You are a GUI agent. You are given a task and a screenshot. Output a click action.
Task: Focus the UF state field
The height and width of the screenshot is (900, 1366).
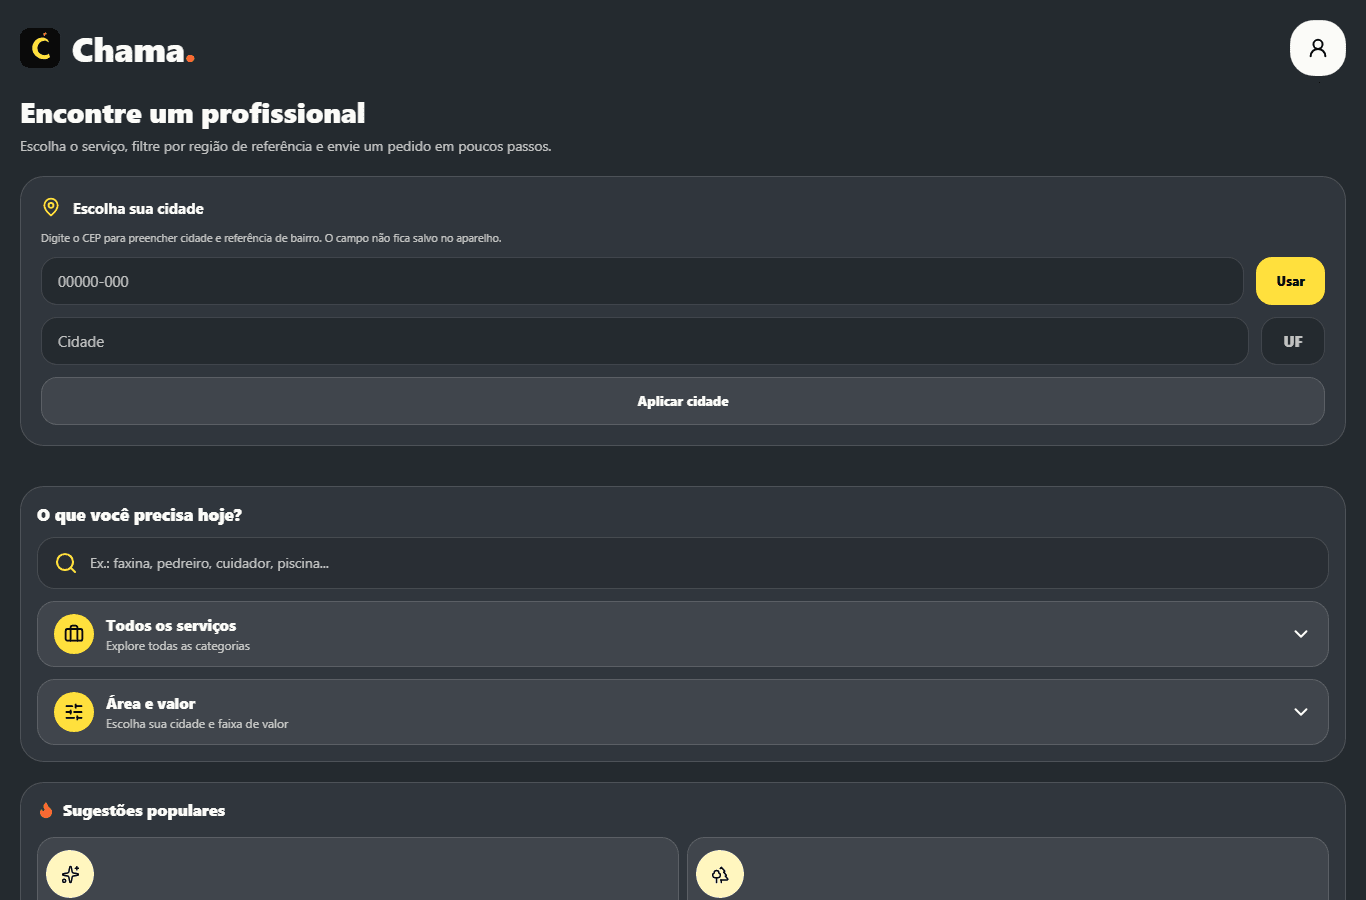[x=1293, y=341]
